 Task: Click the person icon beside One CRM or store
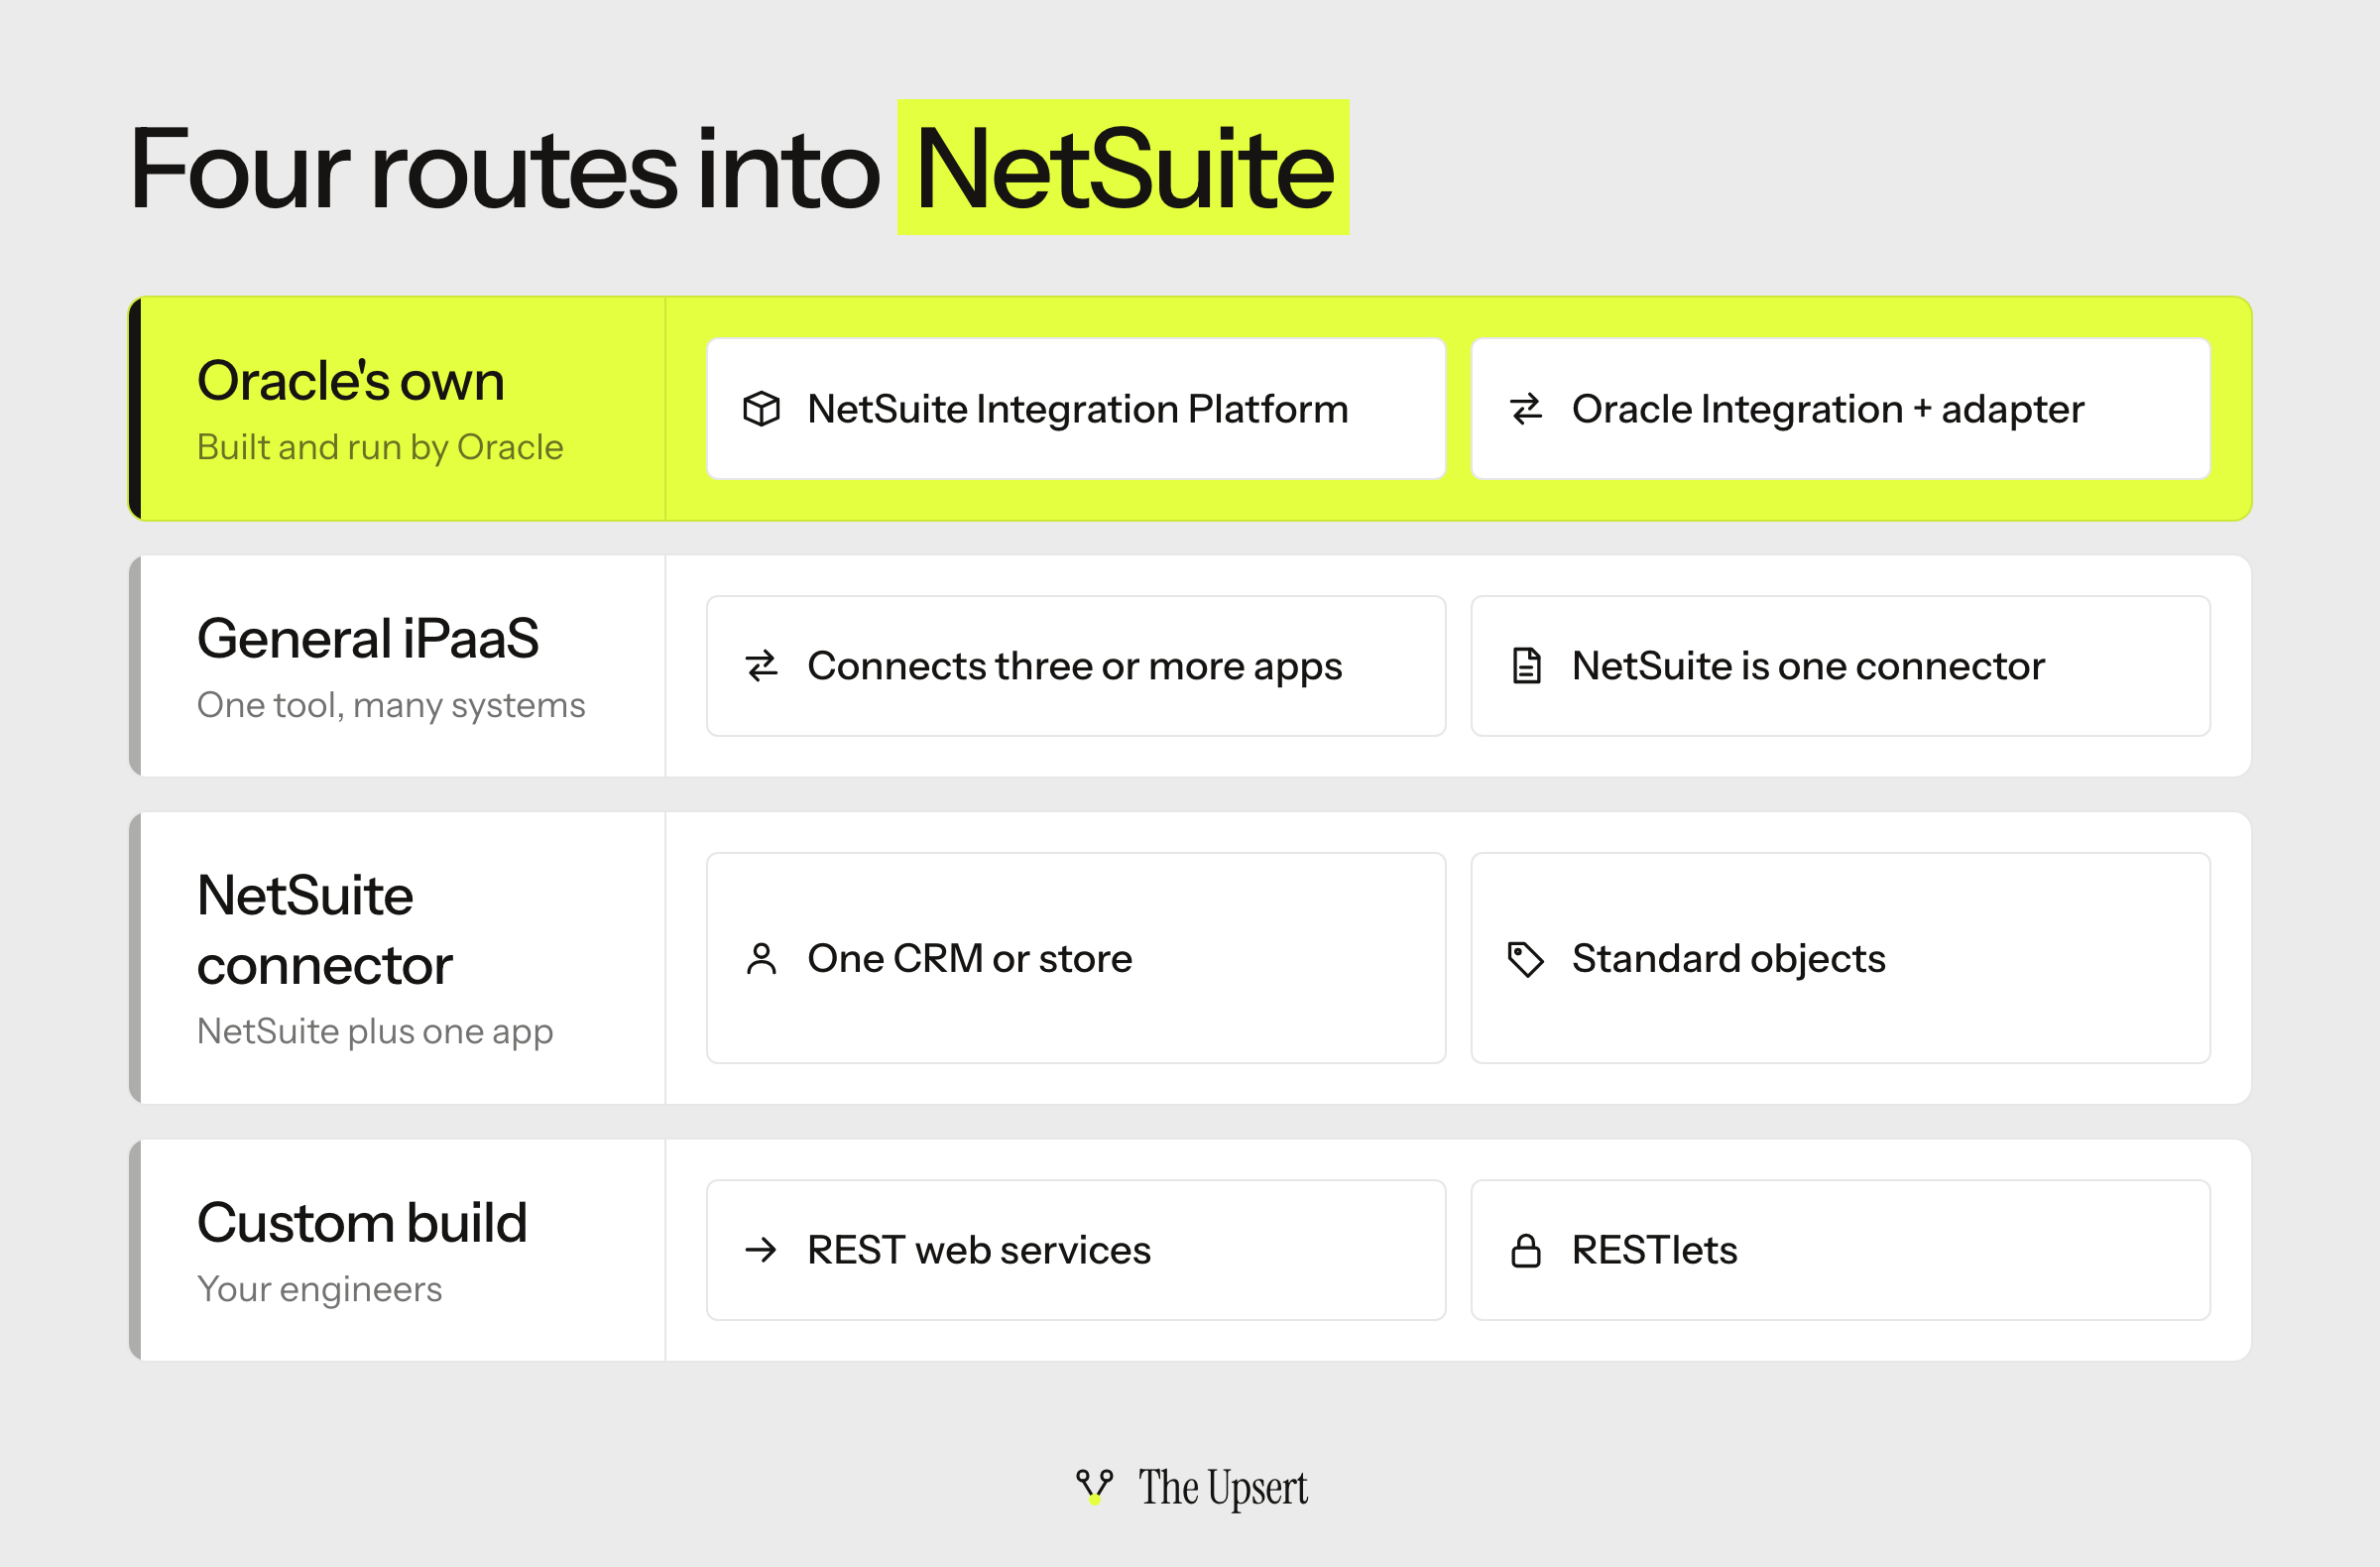(x=761, y=958)
